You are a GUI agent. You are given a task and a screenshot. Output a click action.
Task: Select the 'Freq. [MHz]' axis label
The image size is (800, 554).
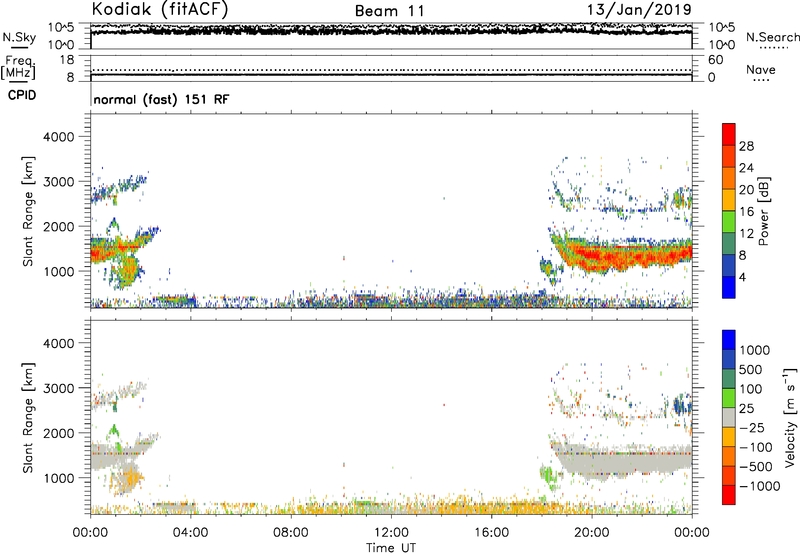pos(18,67)
